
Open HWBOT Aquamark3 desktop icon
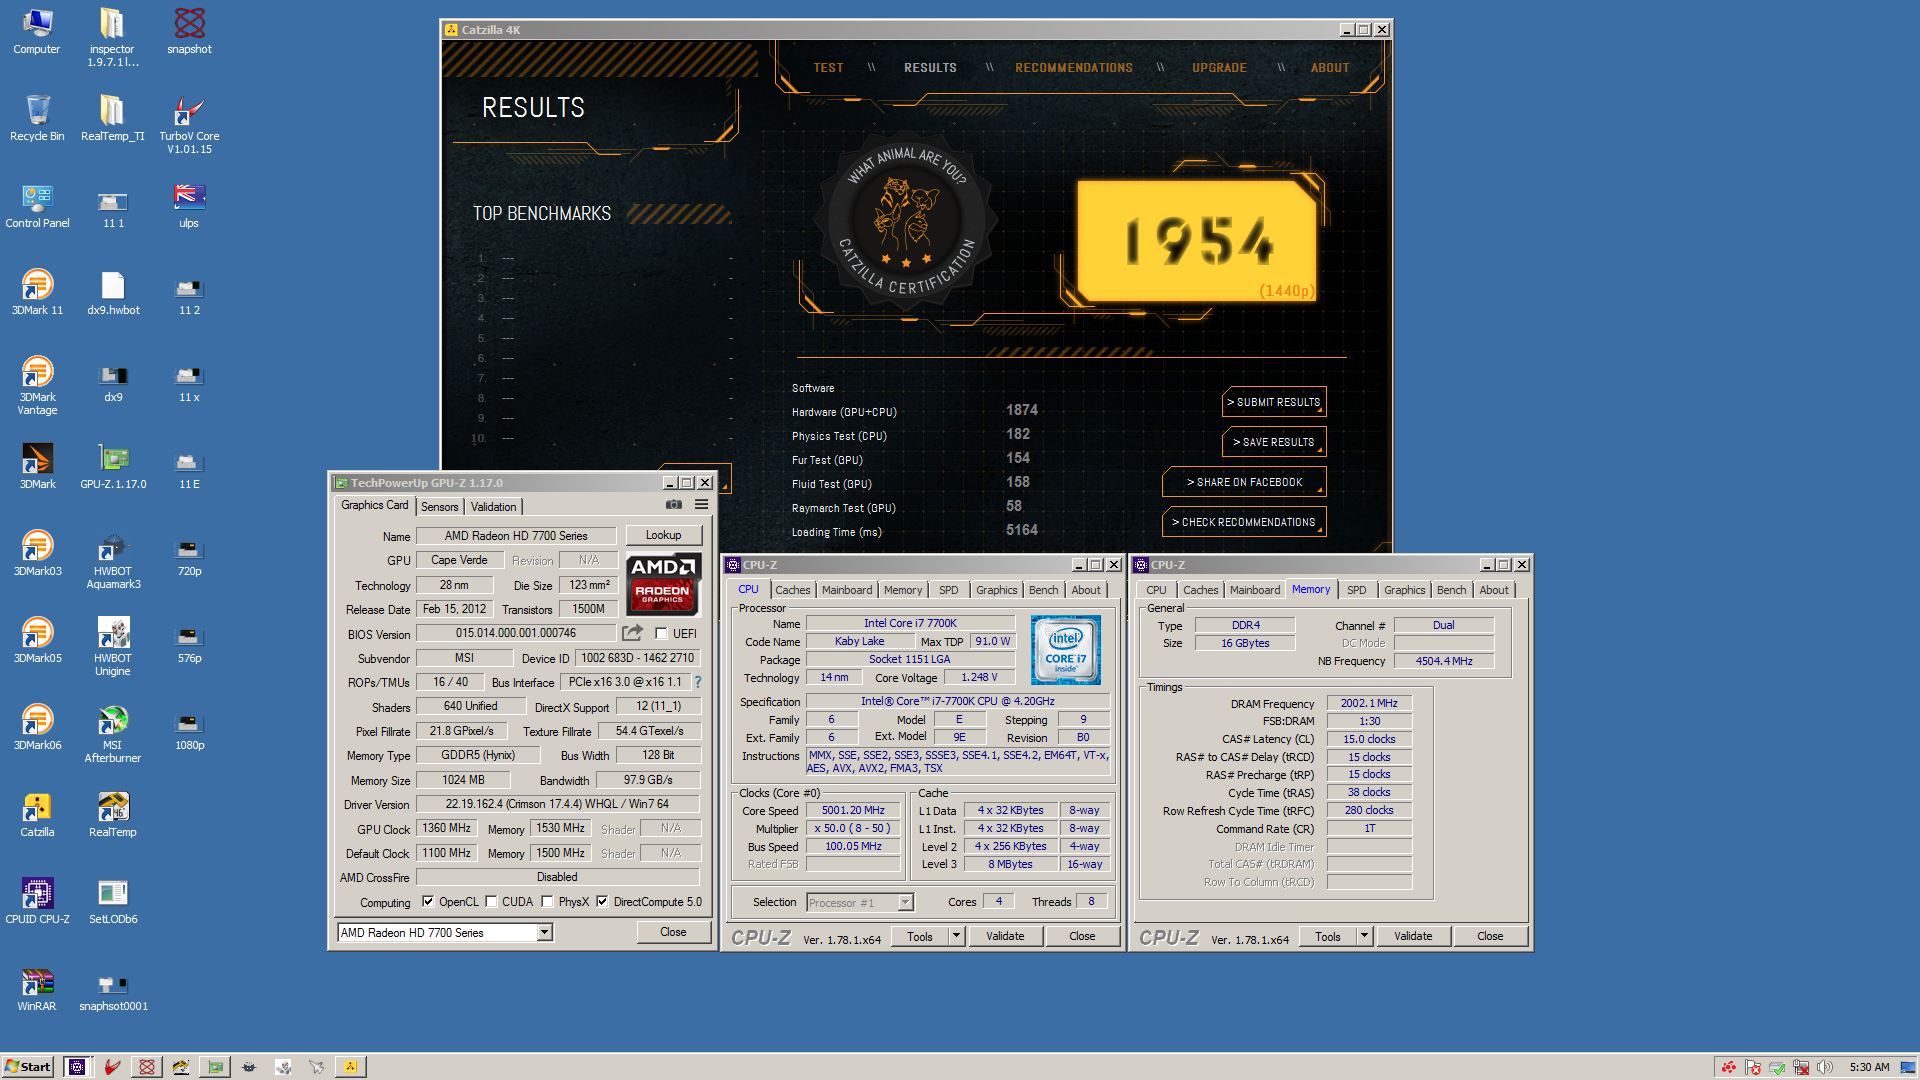tap(113, 558)
